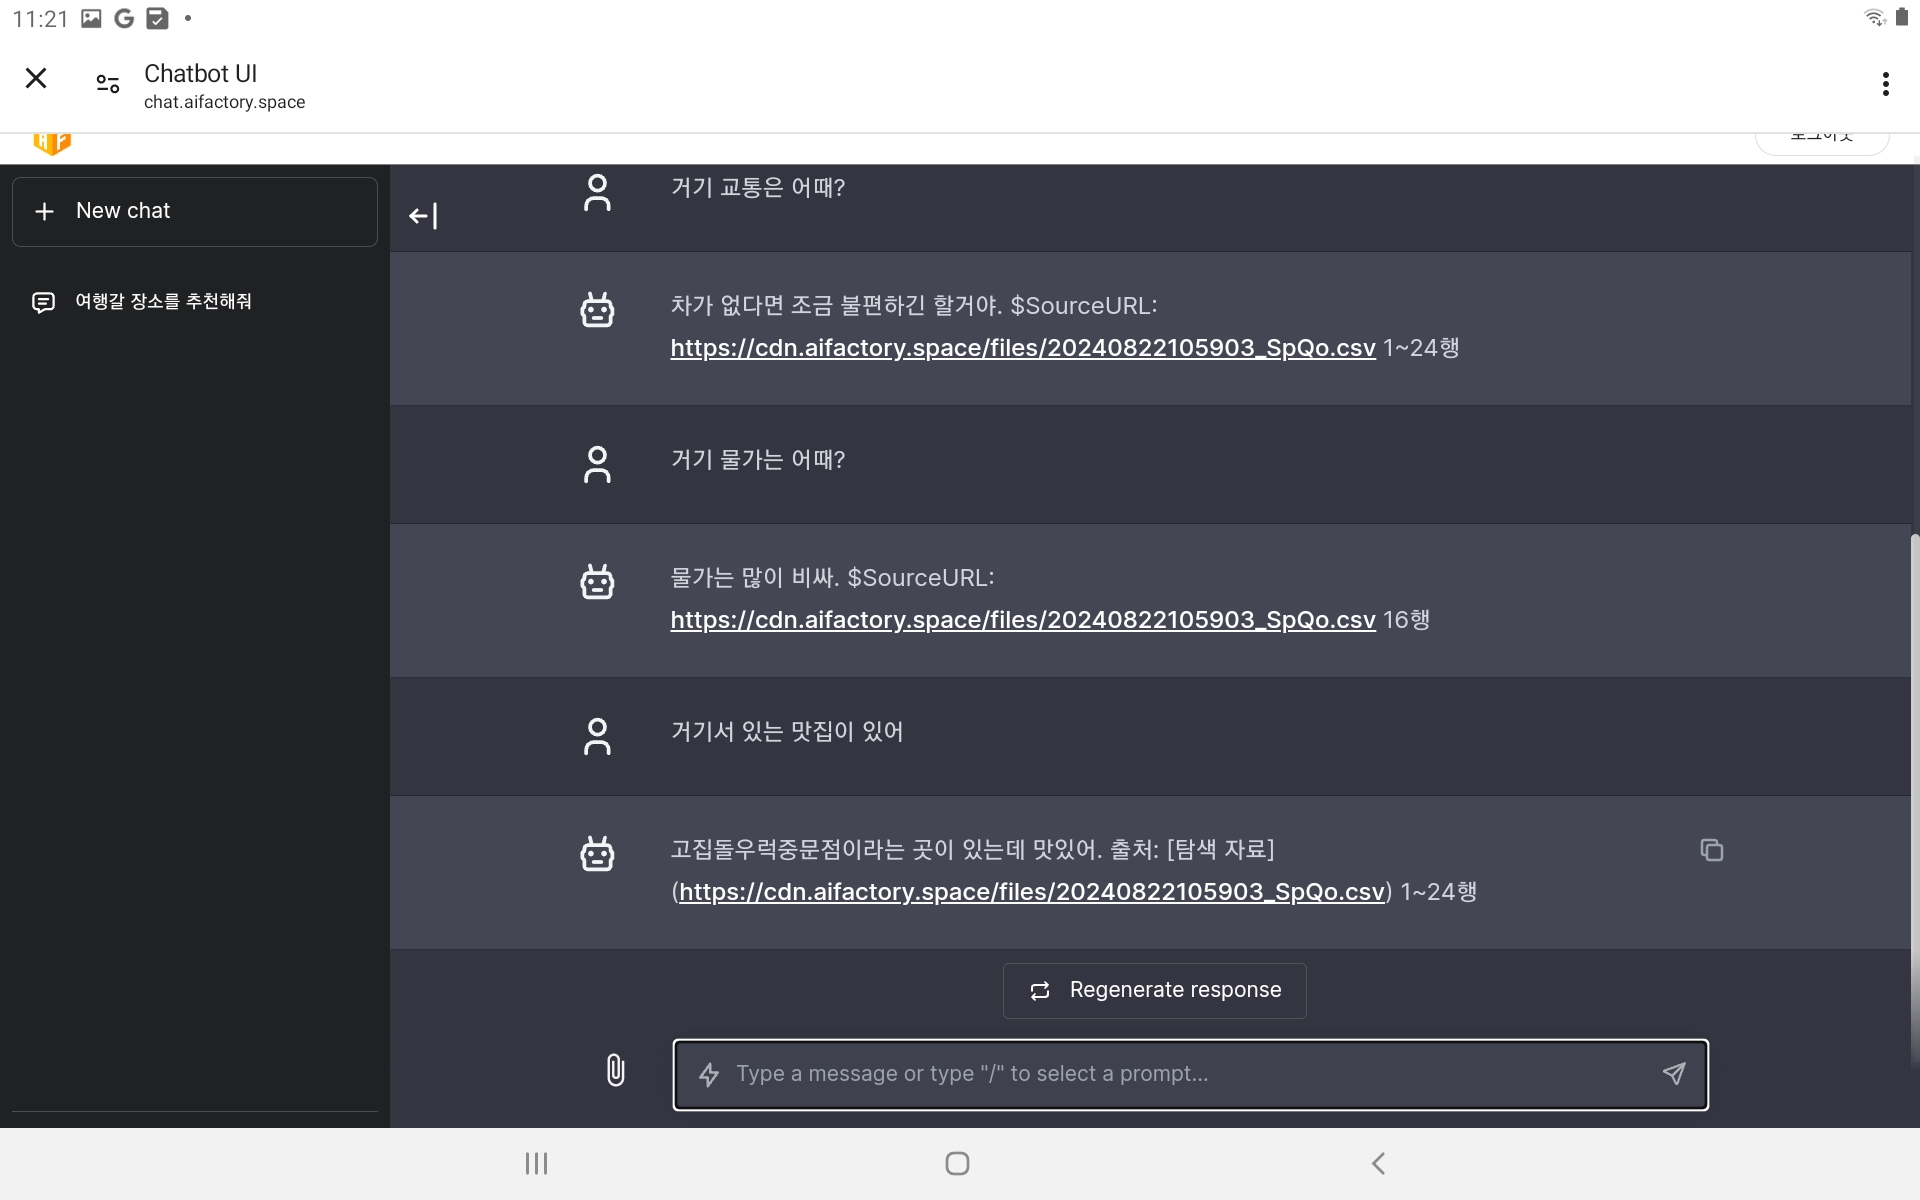Viewport: 1920px width, 1200px height.
Task: Copy the last bot response
Action: [x=1711, y=850]
